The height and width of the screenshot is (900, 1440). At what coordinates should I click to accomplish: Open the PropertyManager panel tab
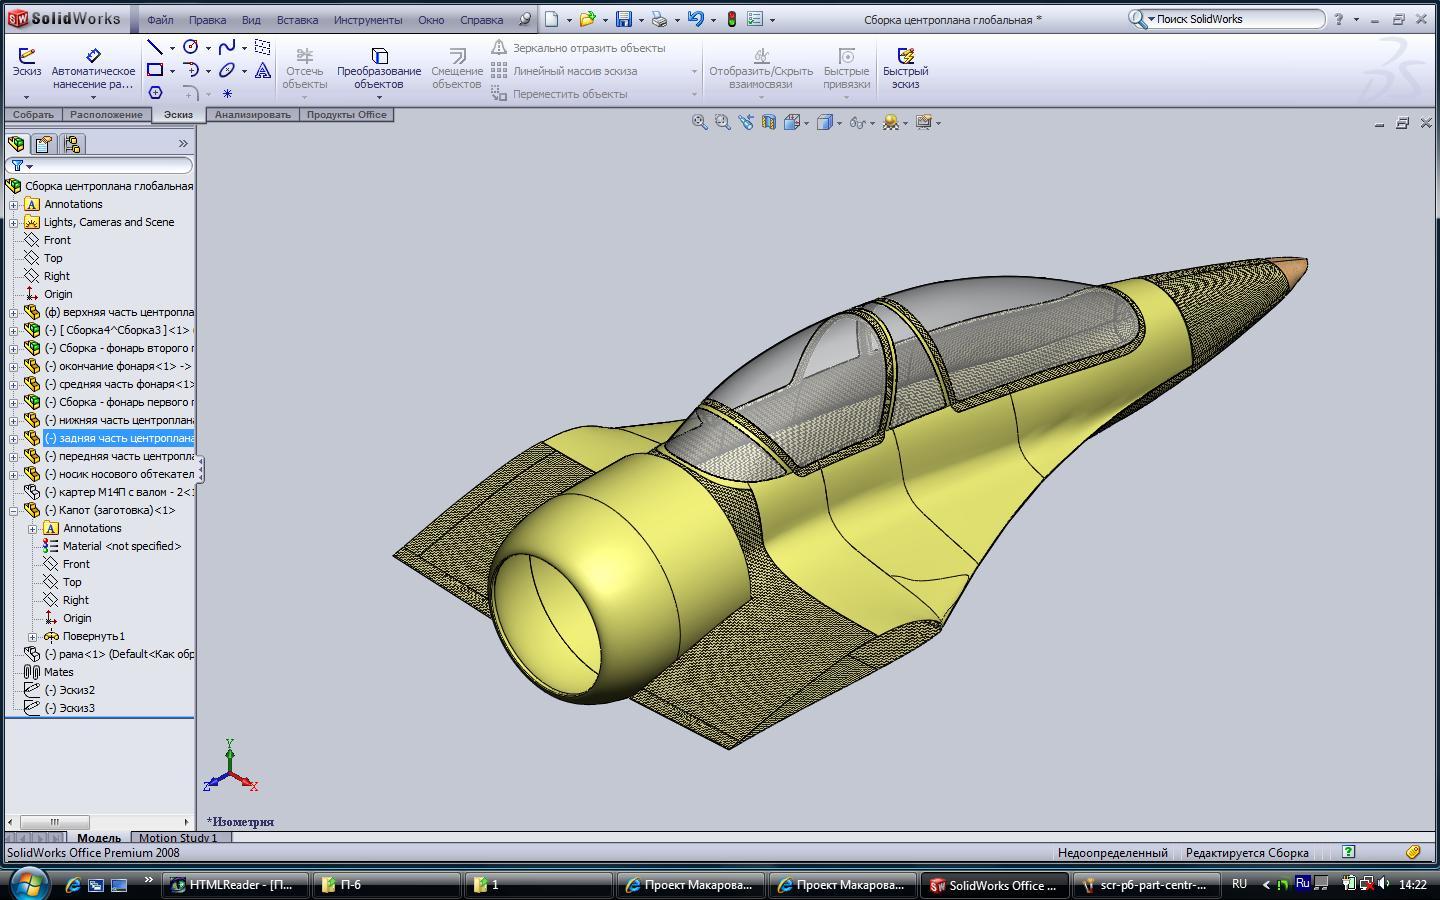[x=44, y=144]
